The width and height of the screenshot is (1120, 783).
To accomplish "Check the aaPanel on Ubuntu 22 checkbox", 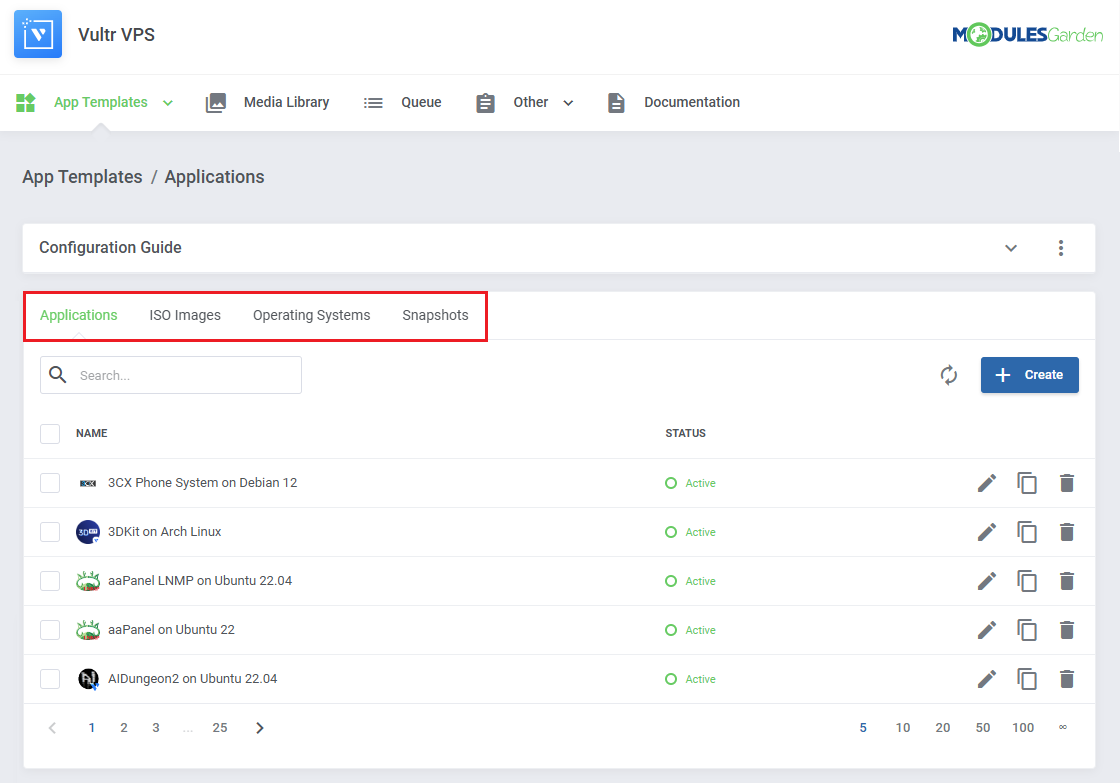I will [x=50, y=630].
